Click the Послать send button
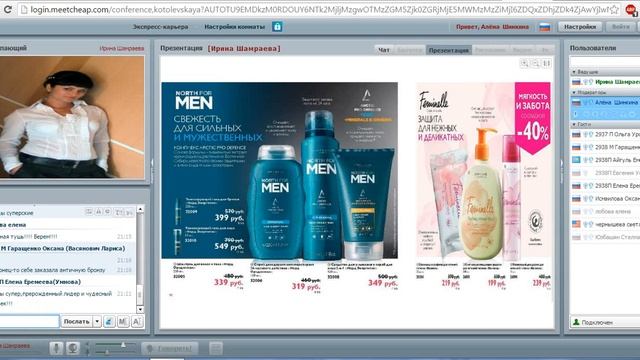The height and width of the screenshot is (360, 640). pos(76,322)
